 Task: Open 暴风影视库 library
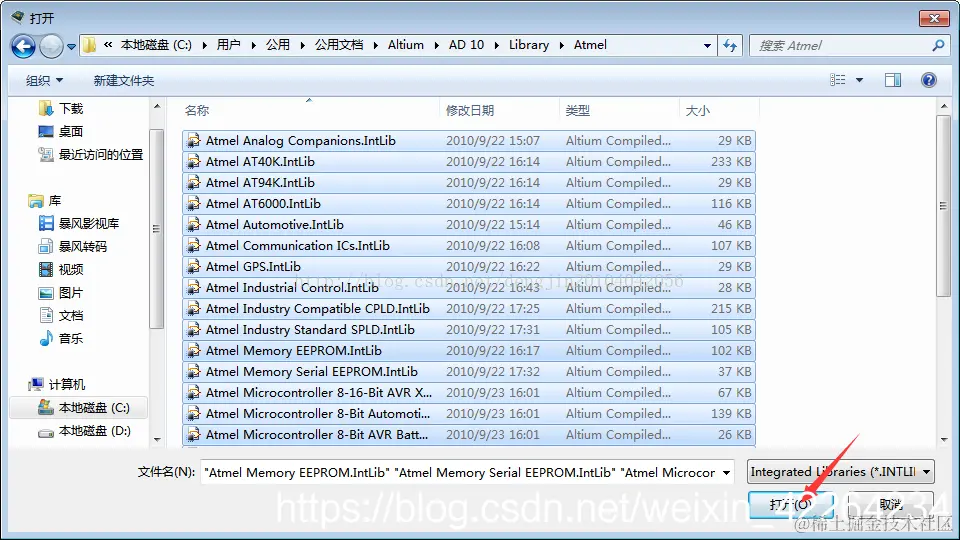79,223
